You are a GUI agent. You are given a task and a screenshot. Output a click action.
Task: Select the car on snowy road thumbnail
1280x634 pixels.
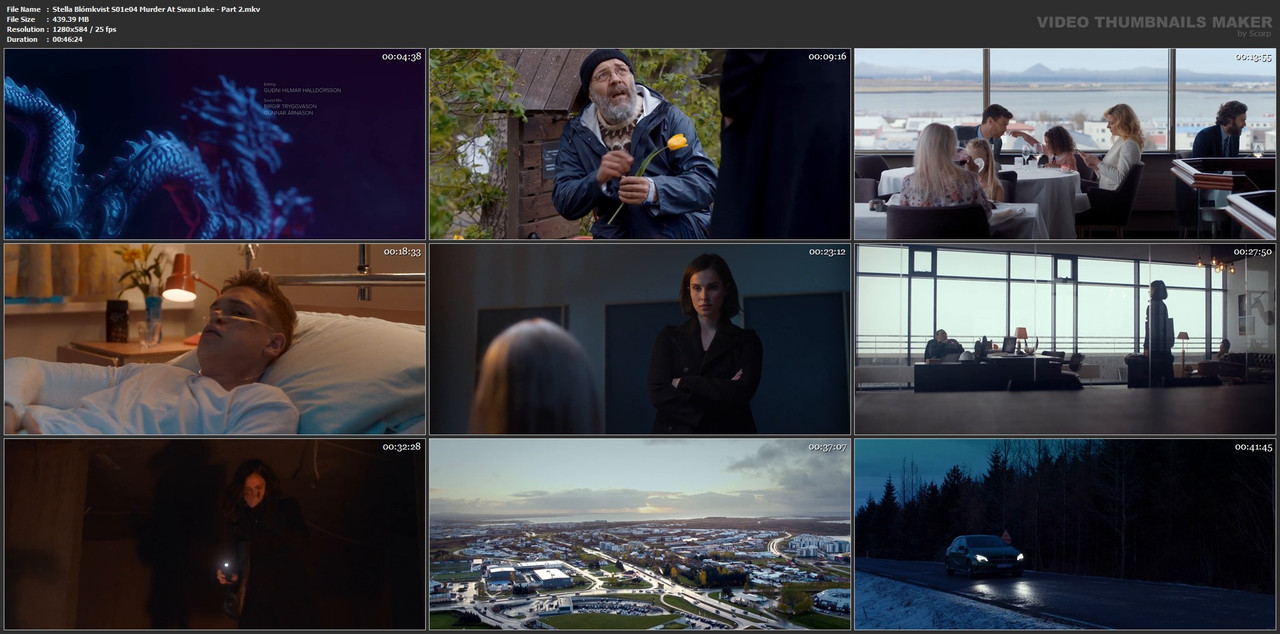coord(1065,534)
